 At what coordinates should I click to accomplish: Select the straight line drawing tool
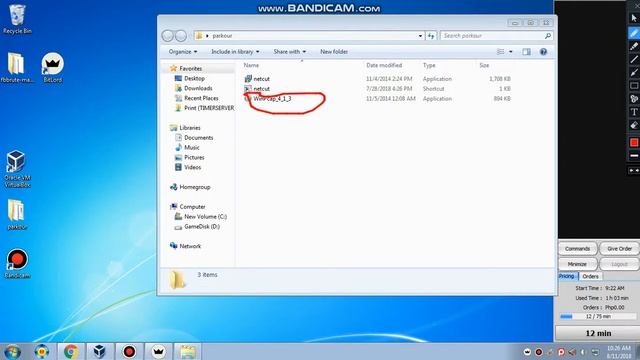click(x=634, y=59)
